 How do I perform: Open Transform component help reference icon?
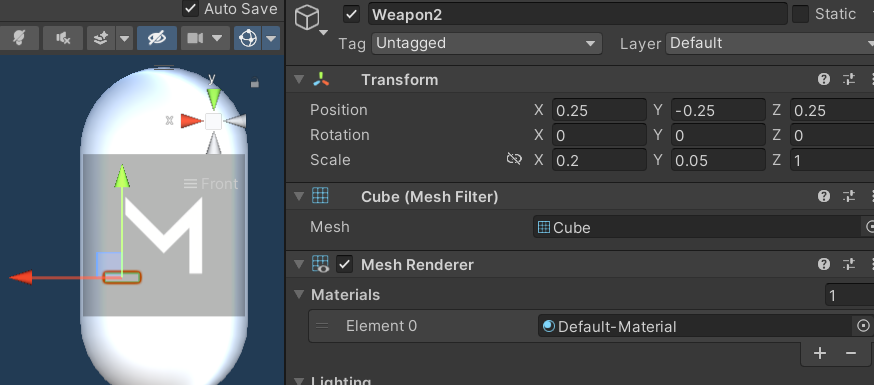click(824, 80)
